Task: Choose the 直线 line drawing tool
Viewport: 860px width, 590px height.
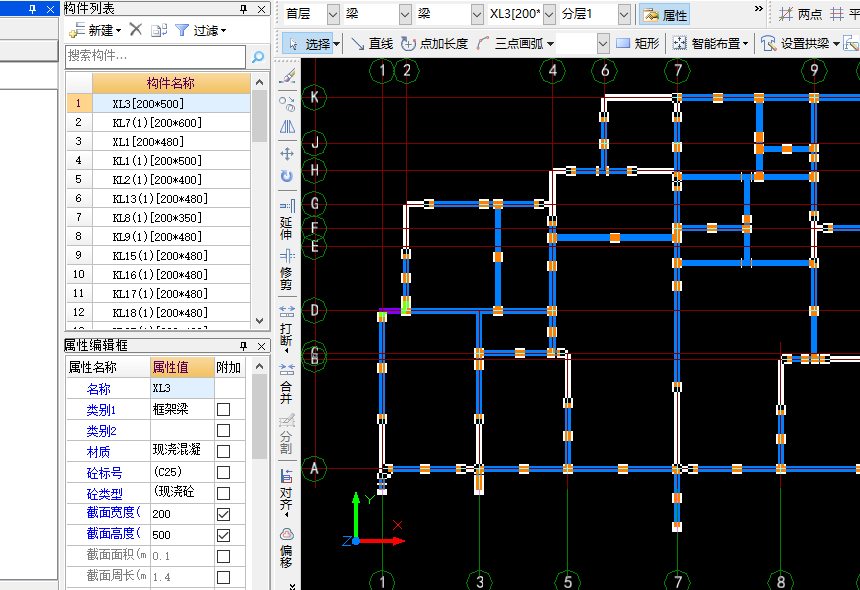Action: 372,43
